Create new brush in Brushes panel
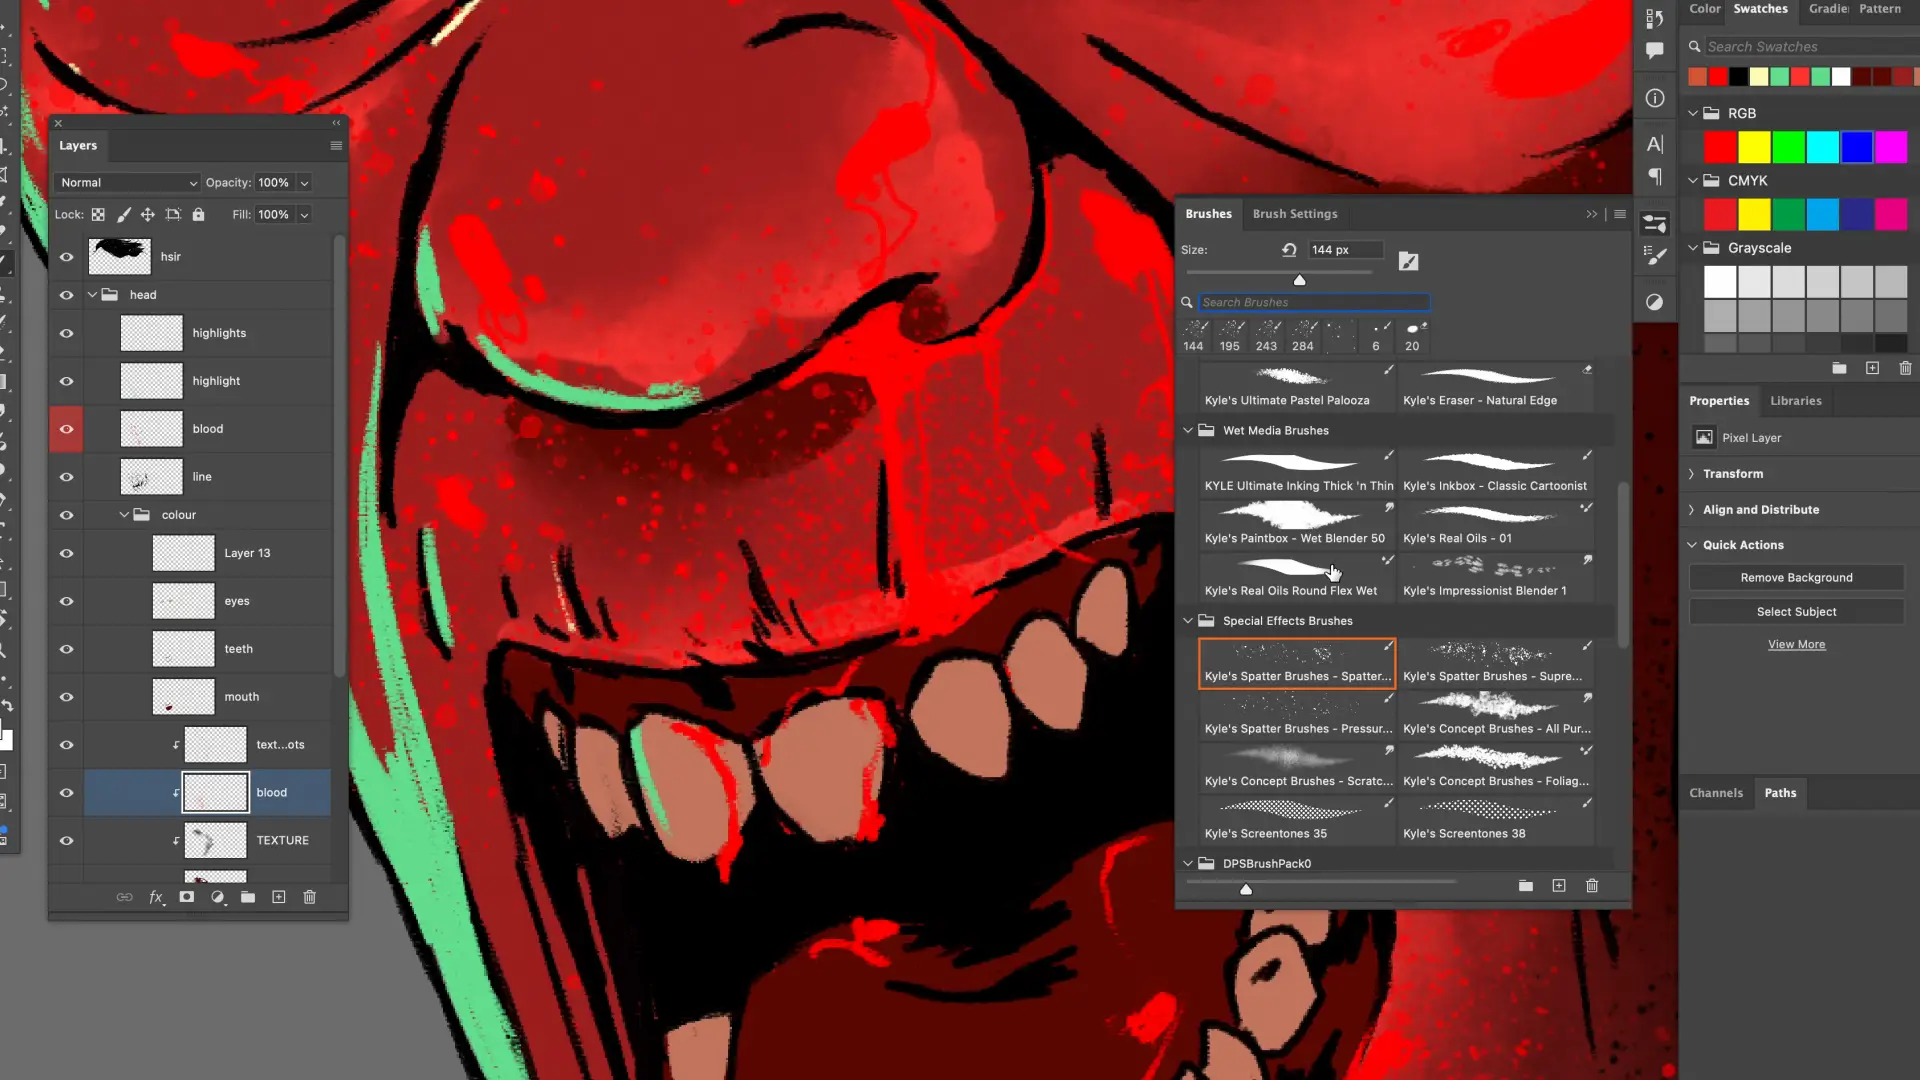The image size is (1920, 1080). pos(1559,886)
